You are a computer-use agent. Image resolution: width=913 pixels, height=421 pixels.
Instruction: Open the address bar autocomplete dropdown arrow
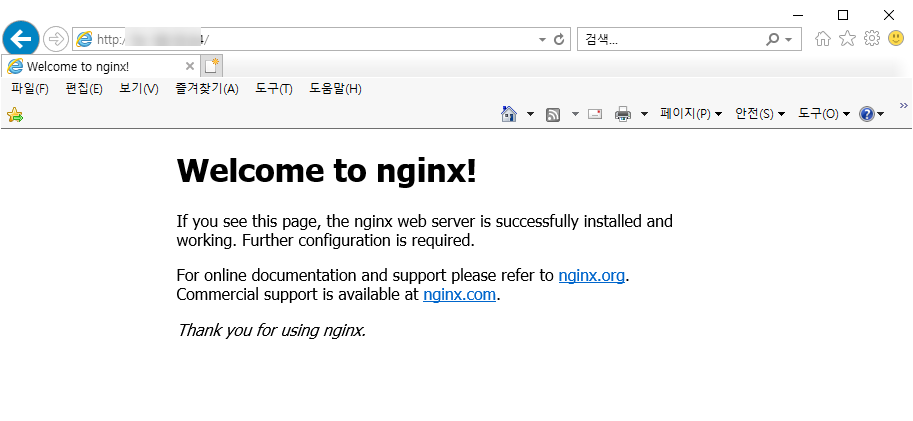pyautogui.click(x=542, y=40)
